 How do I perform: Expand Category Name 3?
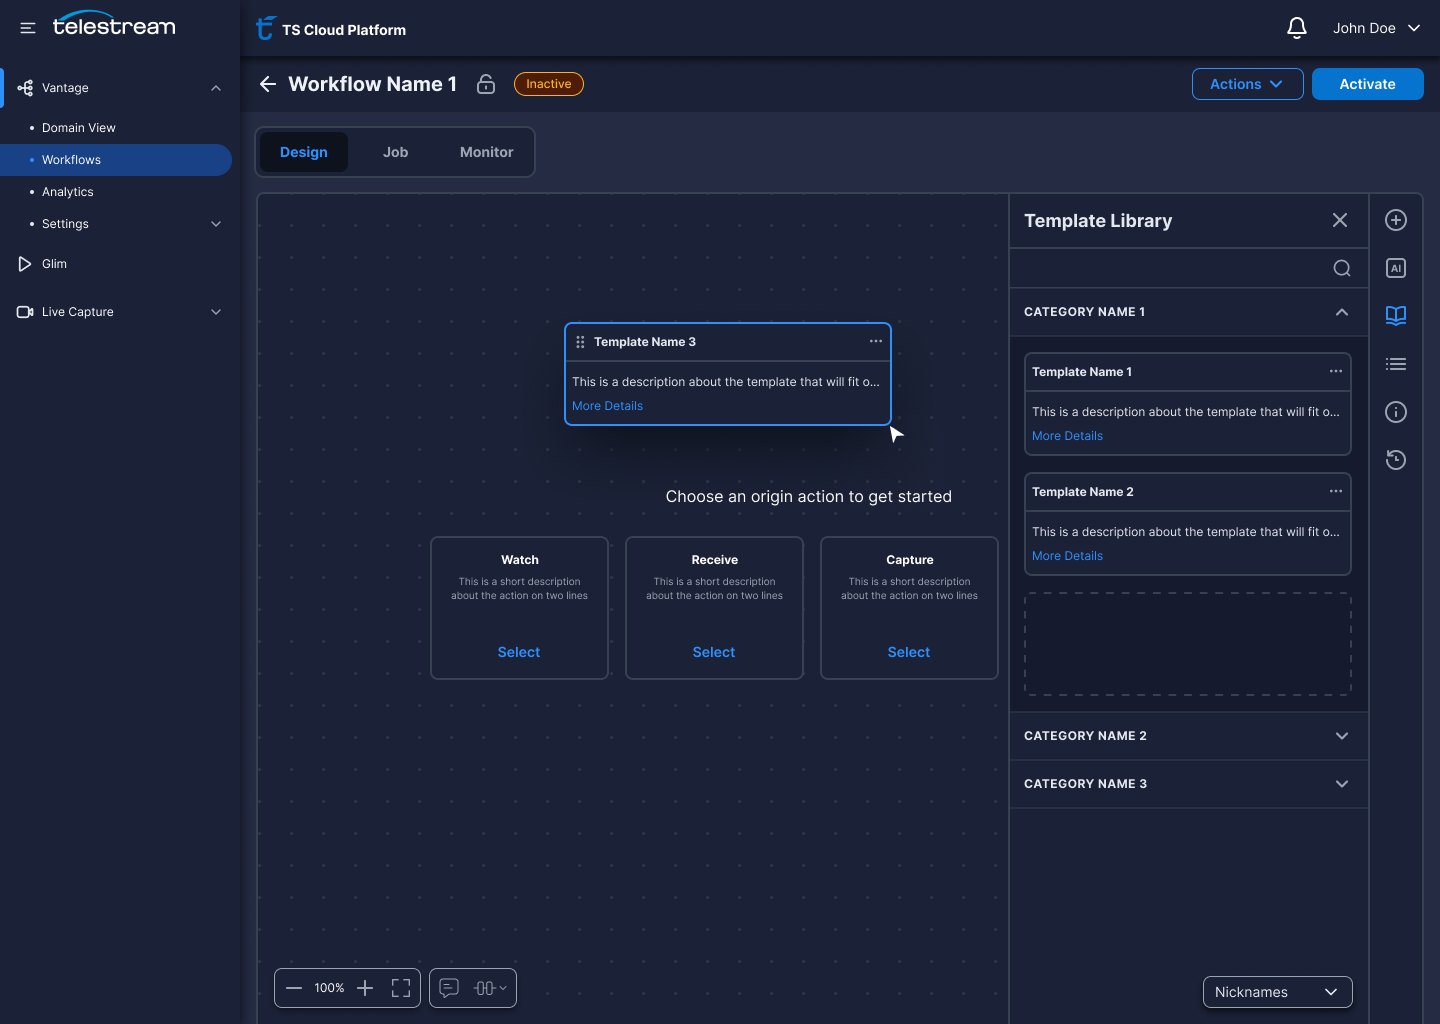(x=1342, y=784)
